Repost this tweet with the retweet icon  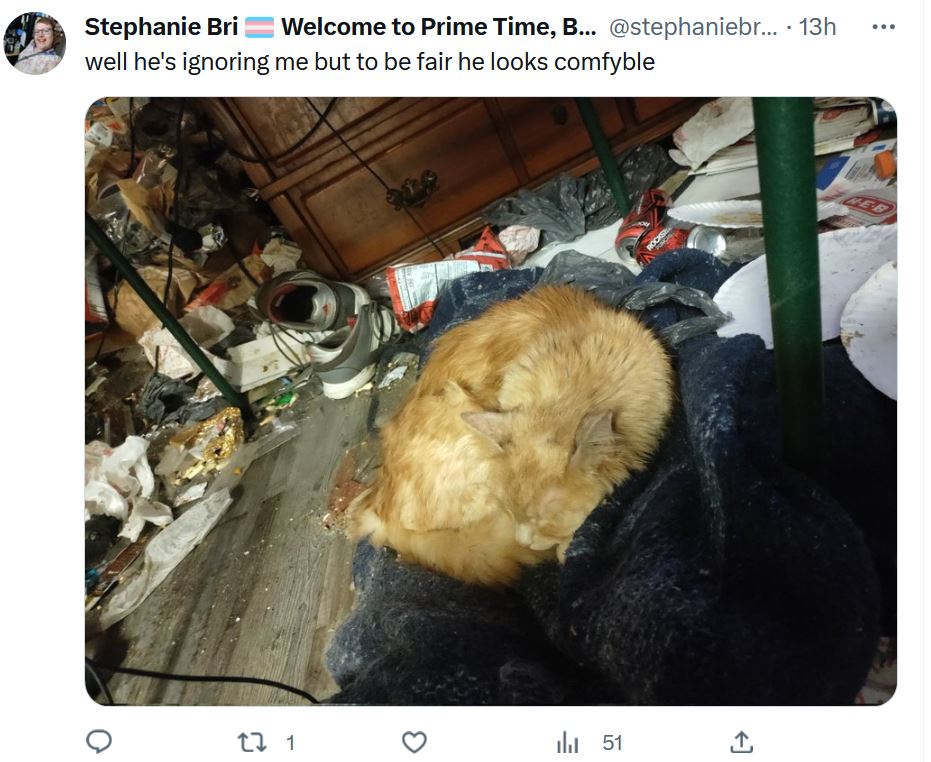click(252, 742)
